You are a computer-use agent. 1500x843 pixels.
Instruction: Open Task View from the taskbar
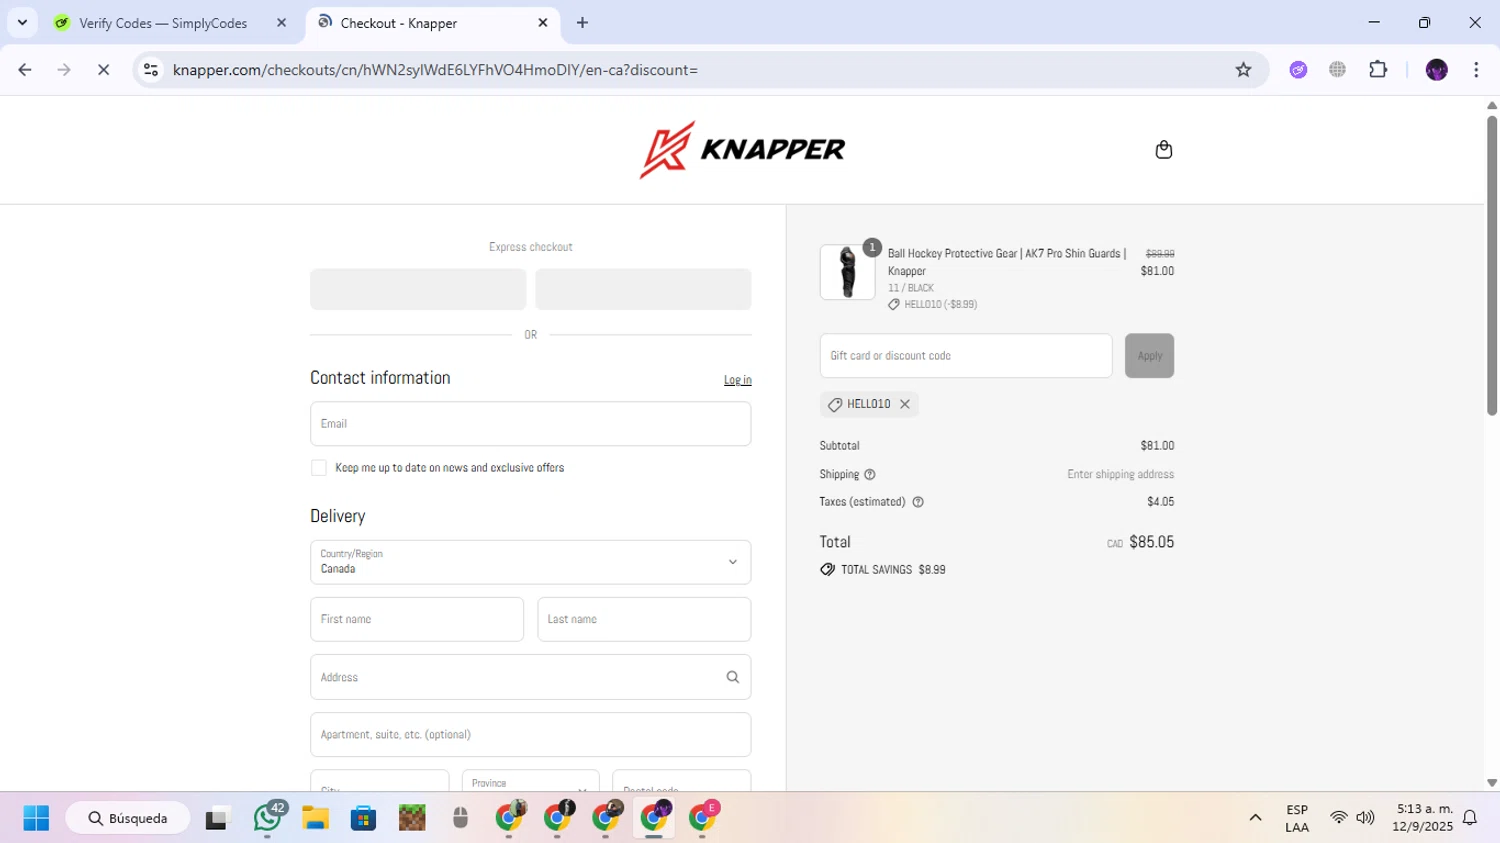pos(217,818)
